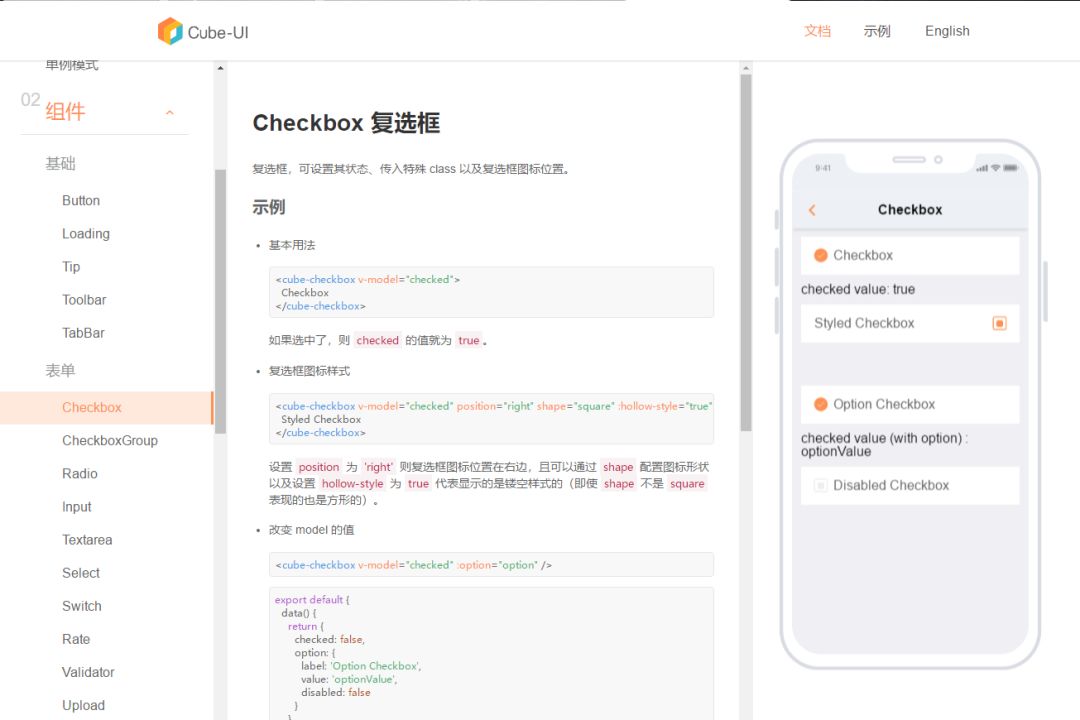Open the Switch component page
Viewport: 1080px width, 720px height.
[x=81, y=606]
